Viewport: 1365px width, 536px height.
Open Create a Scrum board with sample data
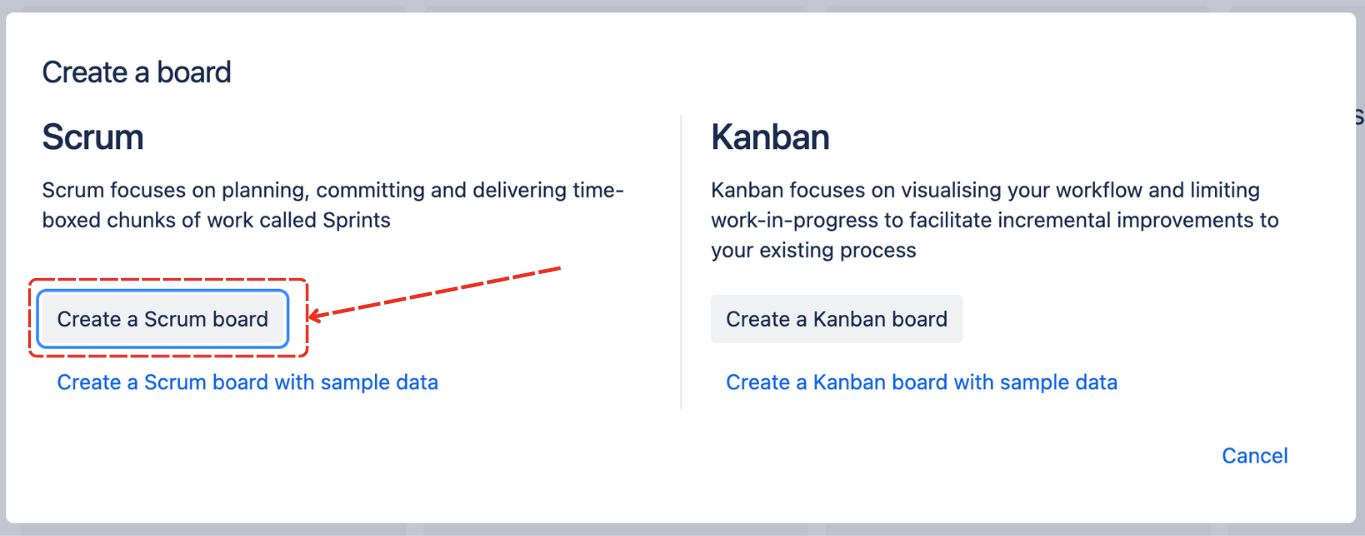click(x=247, y=382)
